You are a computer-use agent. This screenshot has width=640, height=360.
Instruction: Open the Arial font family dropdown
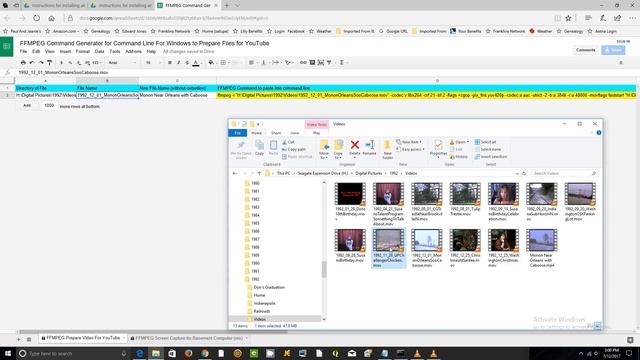[x=122, y=62]
